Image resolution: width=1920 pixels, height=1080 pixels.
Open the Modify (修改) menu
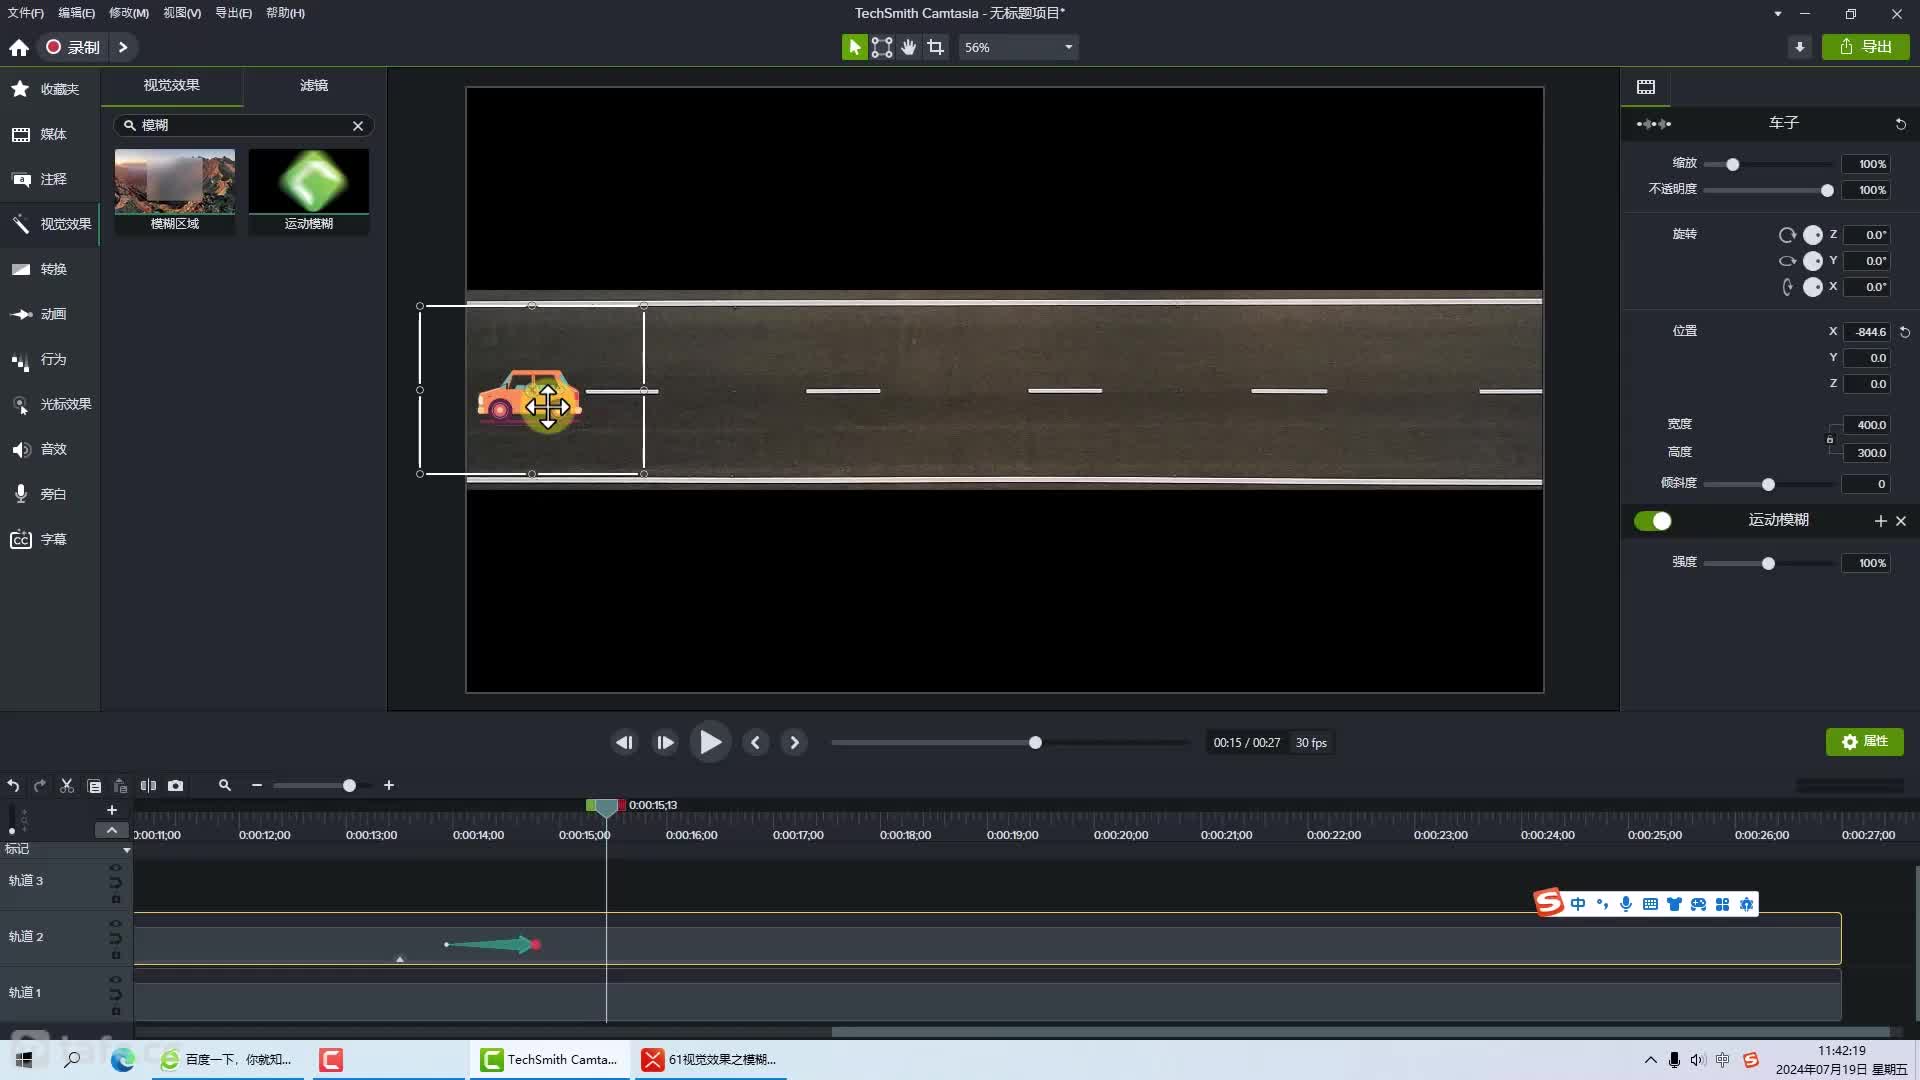[128, 13]
